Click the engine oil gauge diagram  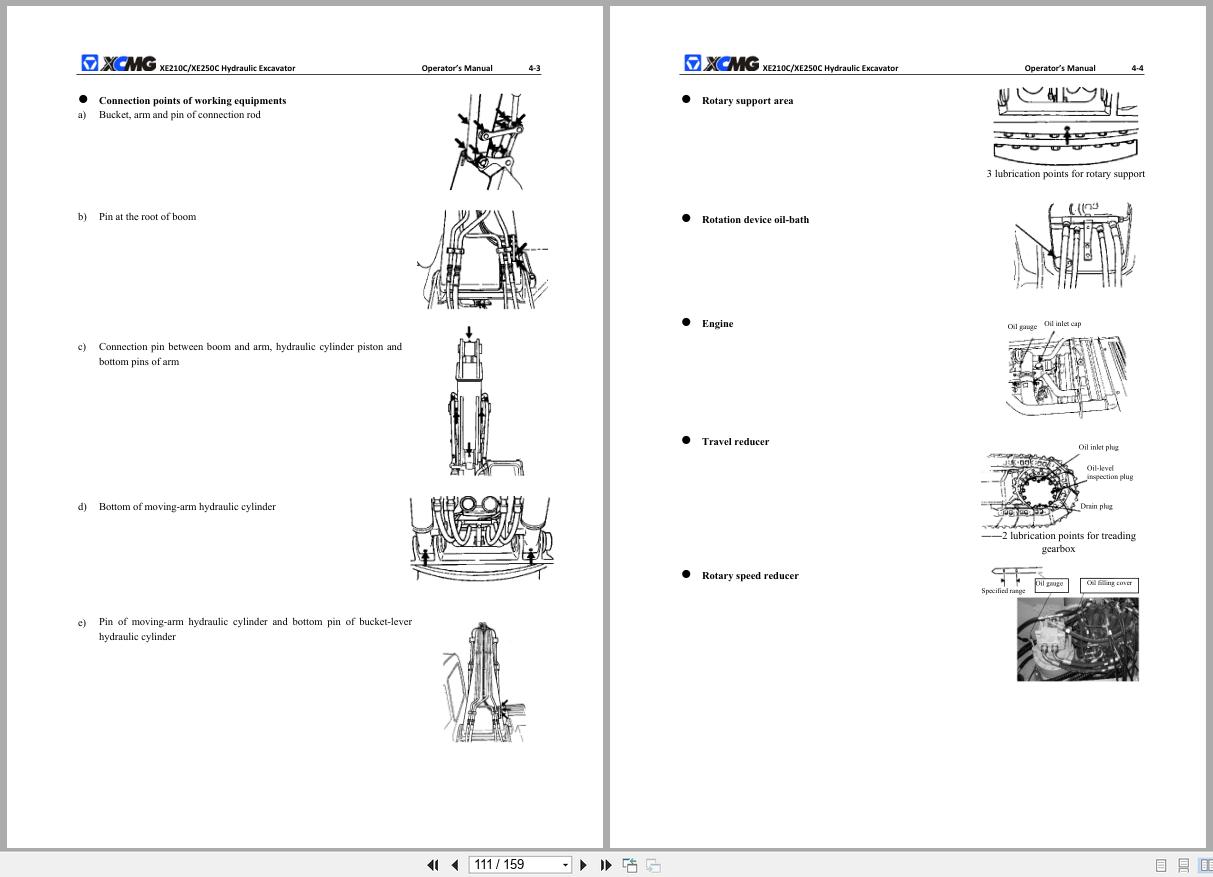1065,376
